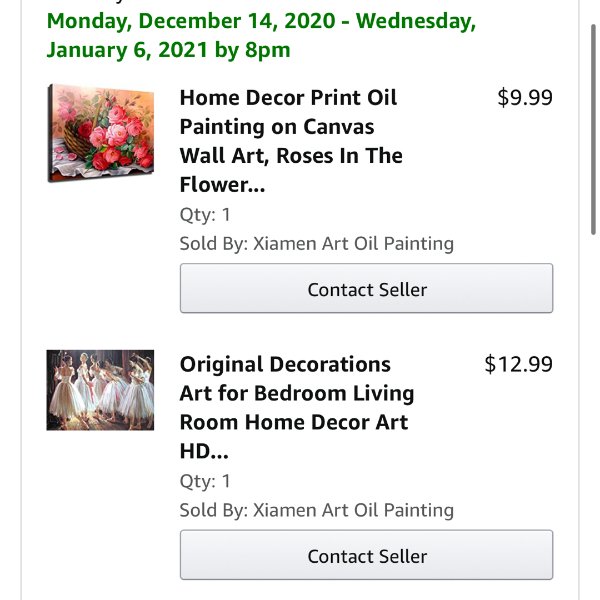Image resolution: width=600 pixels, height=600 pixels.
Task: Click Room Home Decor Art title line
Action: (x=294, y=422)
